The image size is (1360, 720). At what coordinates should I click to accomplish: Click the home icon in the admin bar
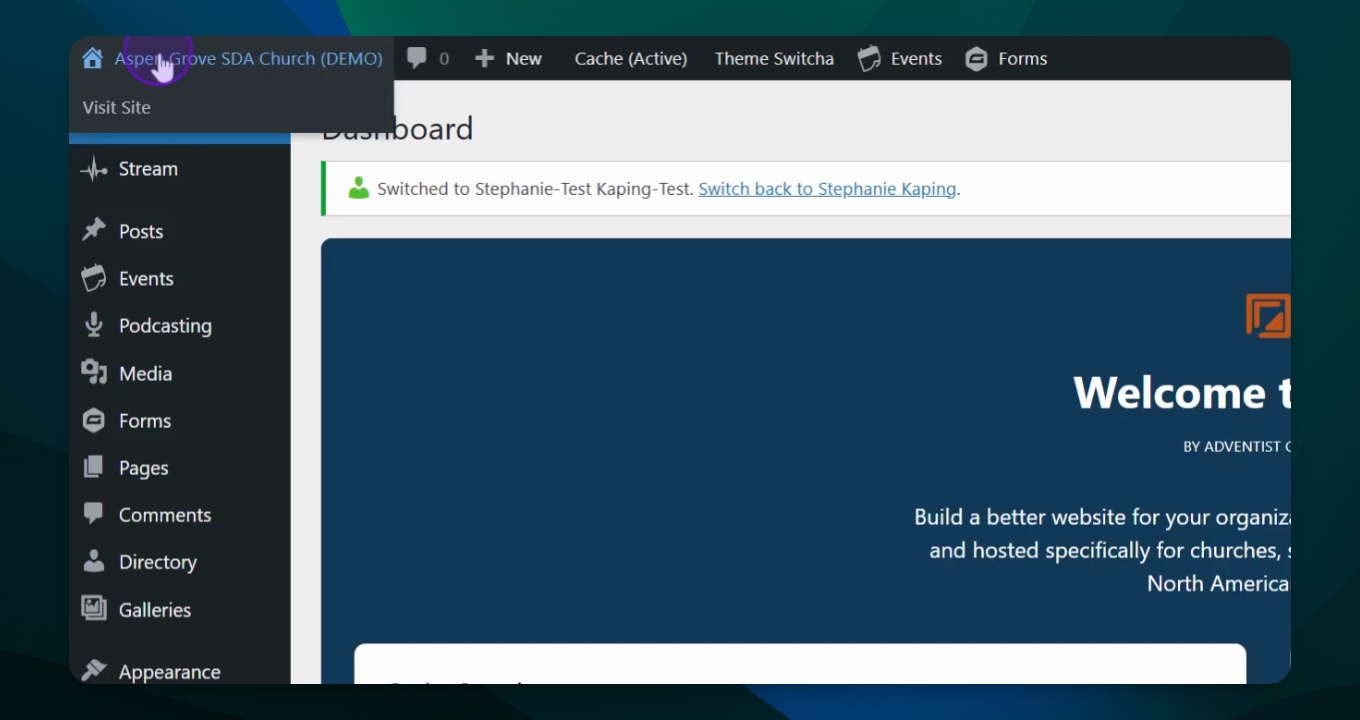pyautogui.click(x=92, y=59)
